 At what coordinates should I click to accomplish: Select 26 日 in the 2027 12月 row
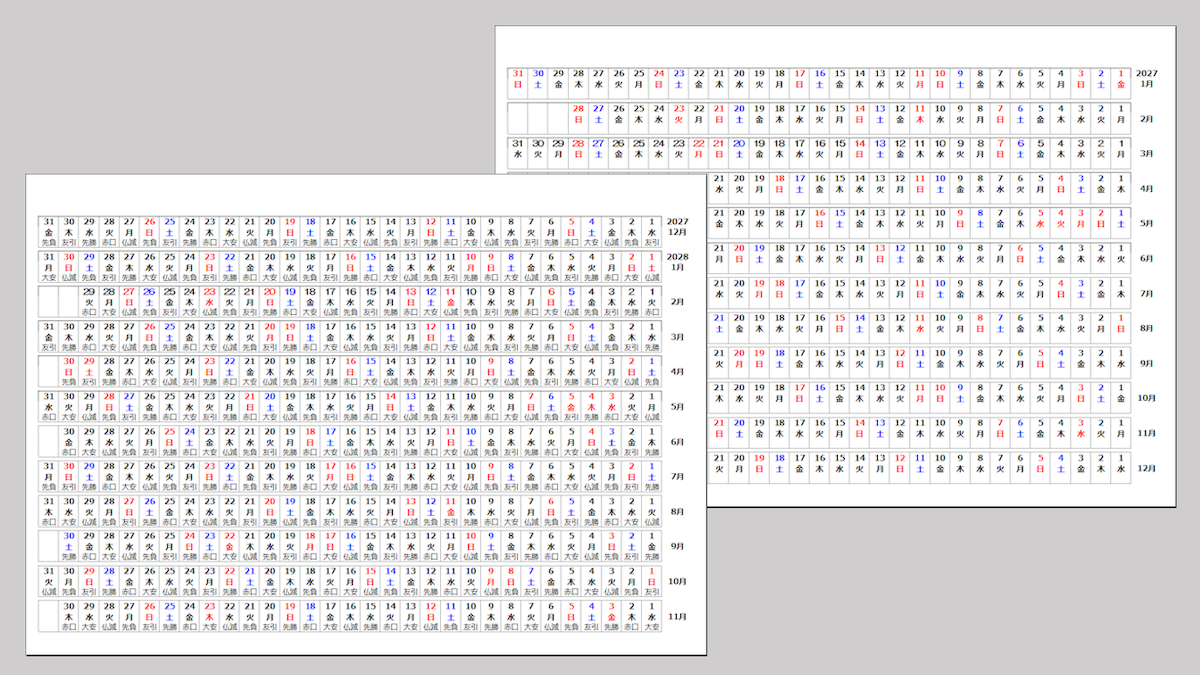[x=149, y=233]
